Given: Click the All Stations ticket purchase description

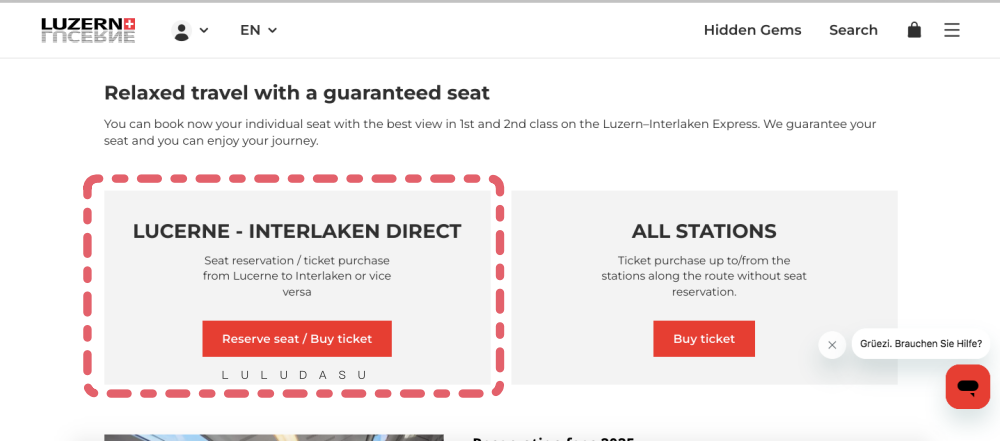Looking at the screenshot, I should [x=704, y=276].
